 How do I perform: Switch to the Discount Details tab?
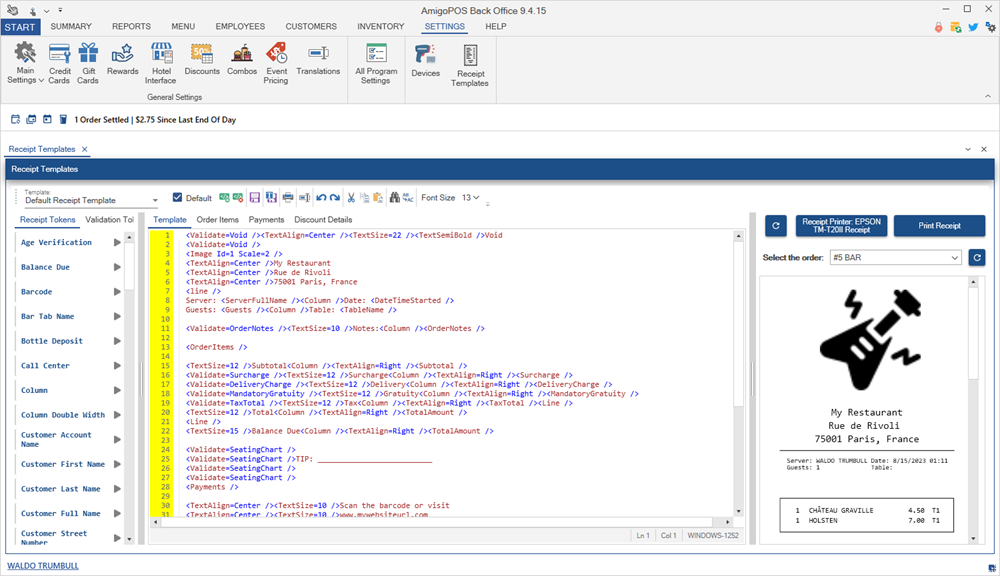(x=323, y=219)
